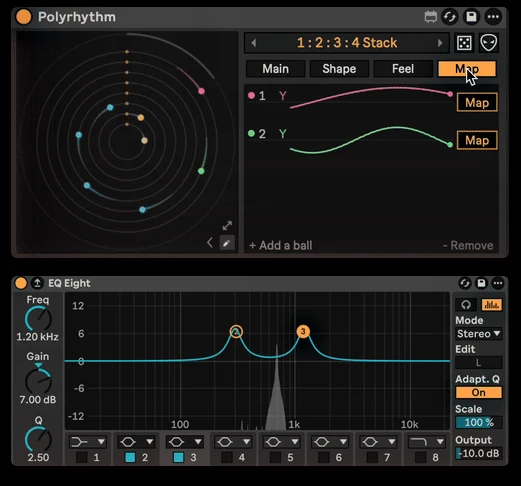Switch to the Shape tab
The image size is (521, 486).
pos(339,69)
